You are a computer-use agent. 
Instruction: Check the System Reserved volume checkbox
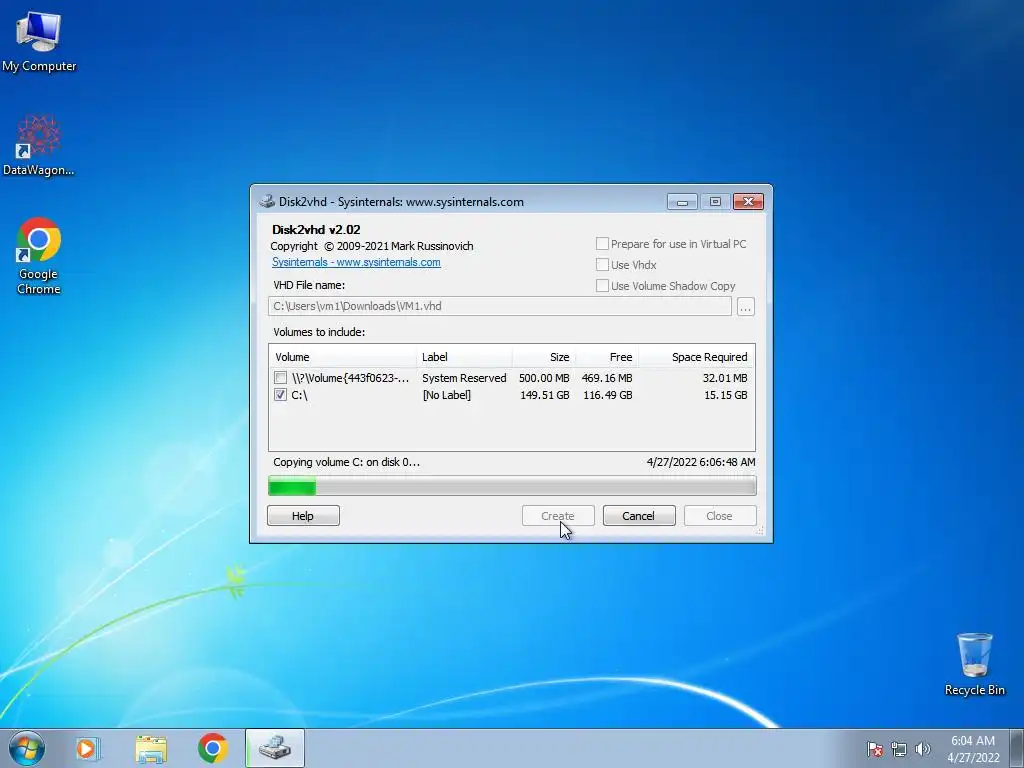[280, 377]
